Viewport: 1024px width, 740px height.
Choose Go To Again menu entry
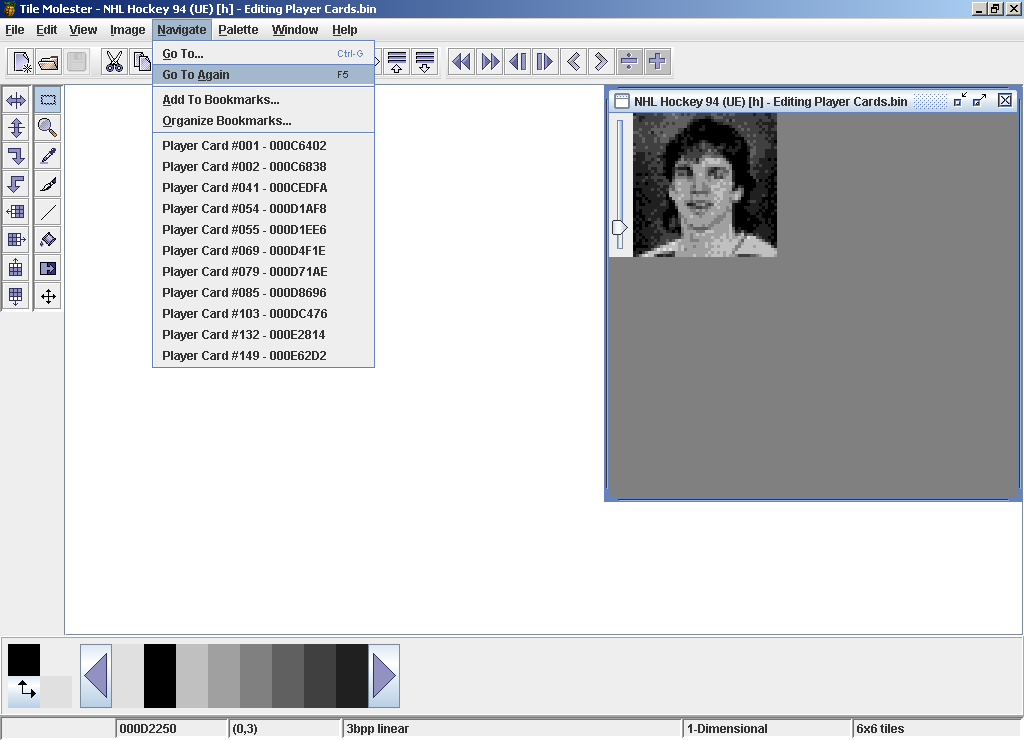click(x=196, y=75)
